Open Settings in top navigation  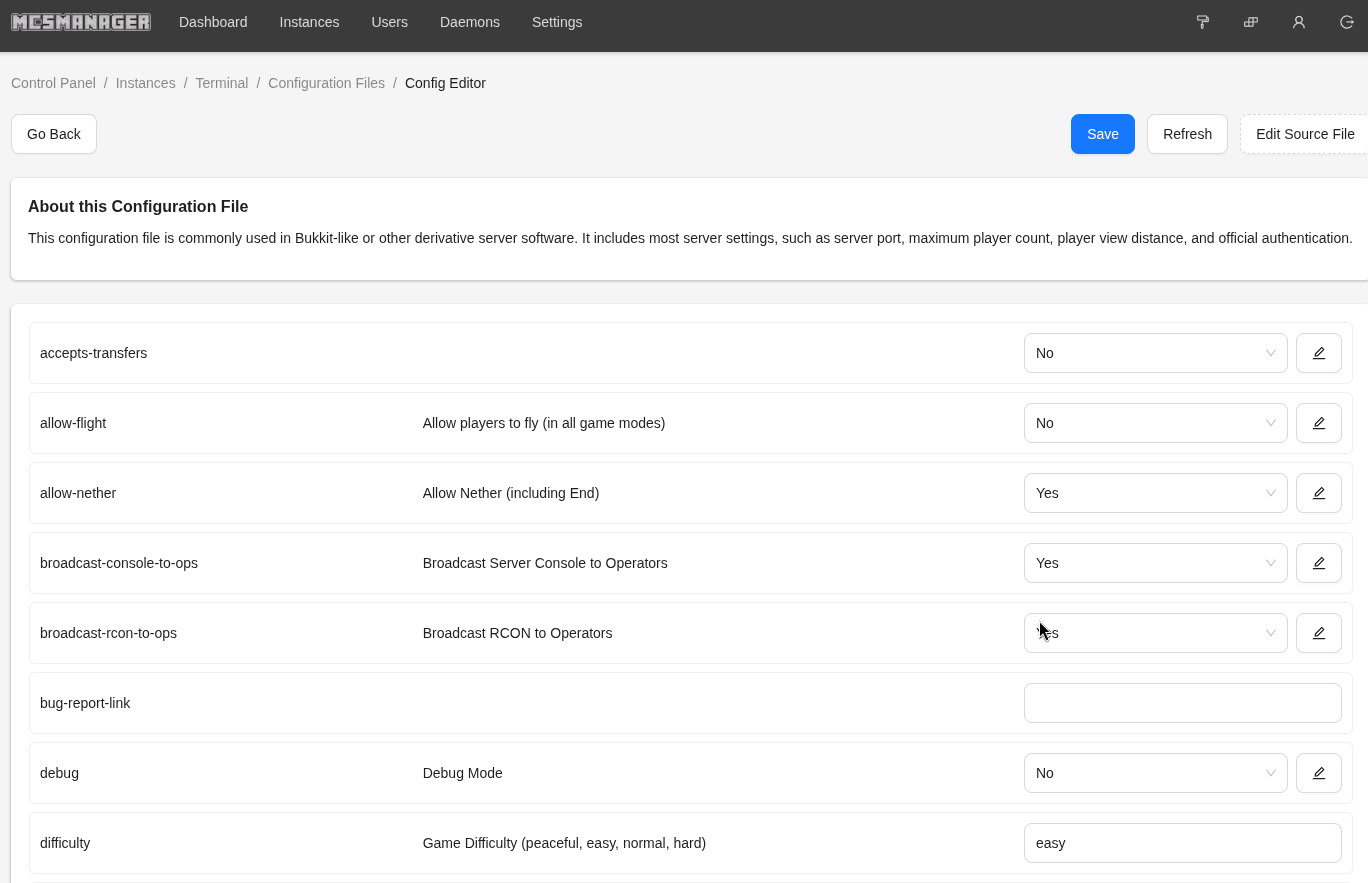[x=557, y=22]
